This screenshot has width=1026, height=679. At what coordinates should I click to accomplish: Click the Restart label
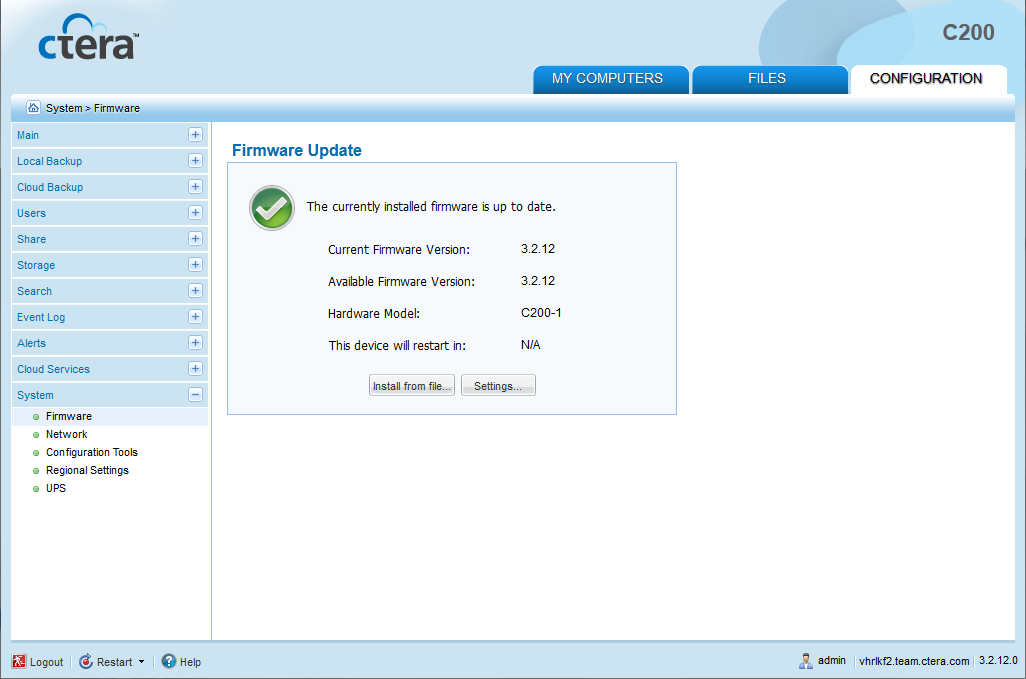click(115, 662)
